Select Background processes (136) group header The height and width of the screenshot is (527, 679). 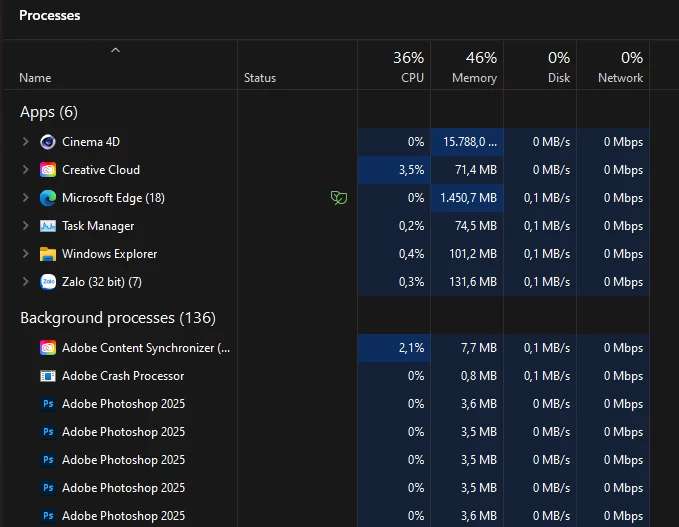click(118, 318)
